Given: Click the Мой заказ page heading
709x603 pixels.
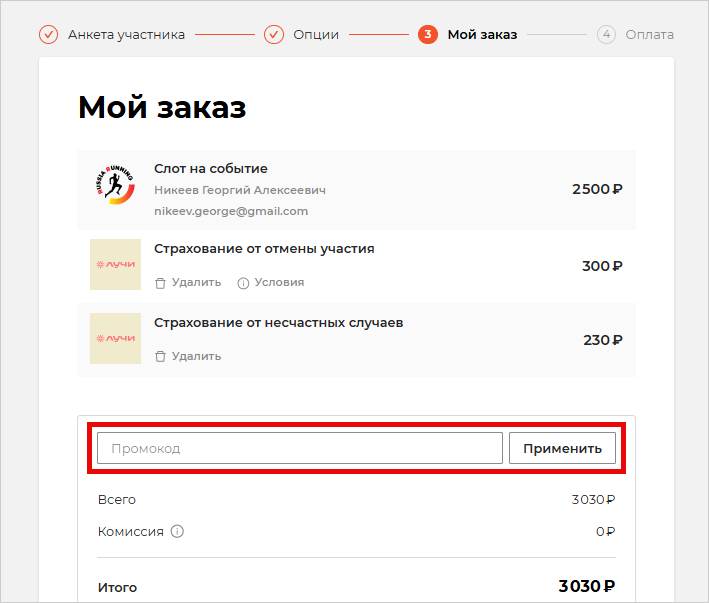Looking at the screenshot, I should [x=162, y=108].
